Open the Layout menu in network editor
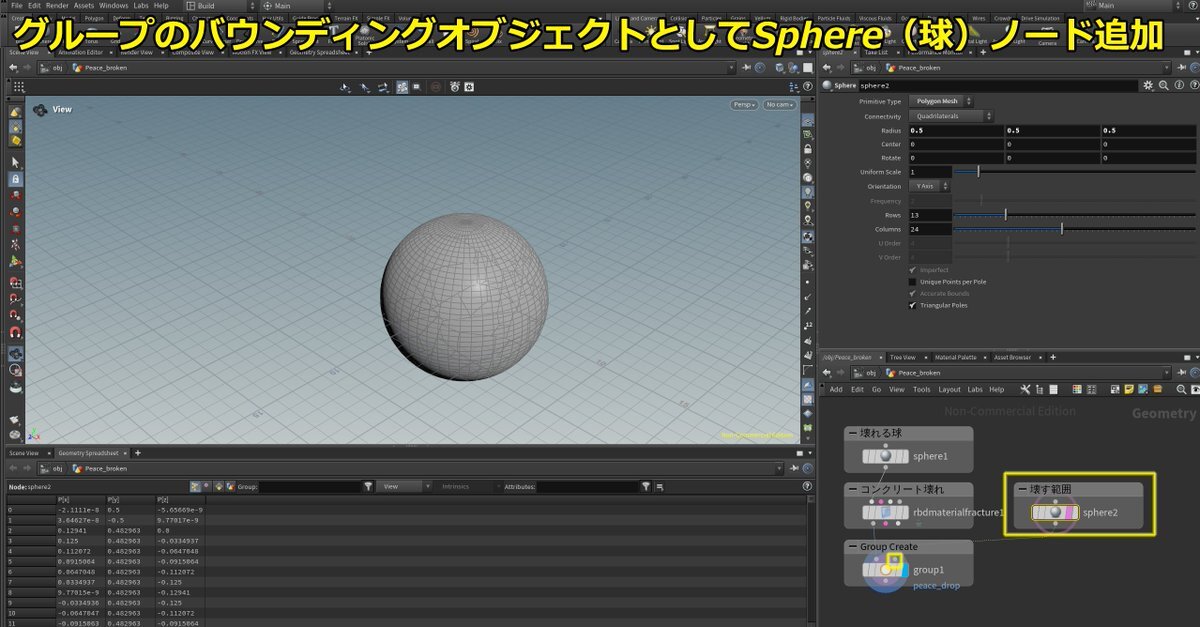The width and height of the screenshot is (1200, 627). coord(949,389)
